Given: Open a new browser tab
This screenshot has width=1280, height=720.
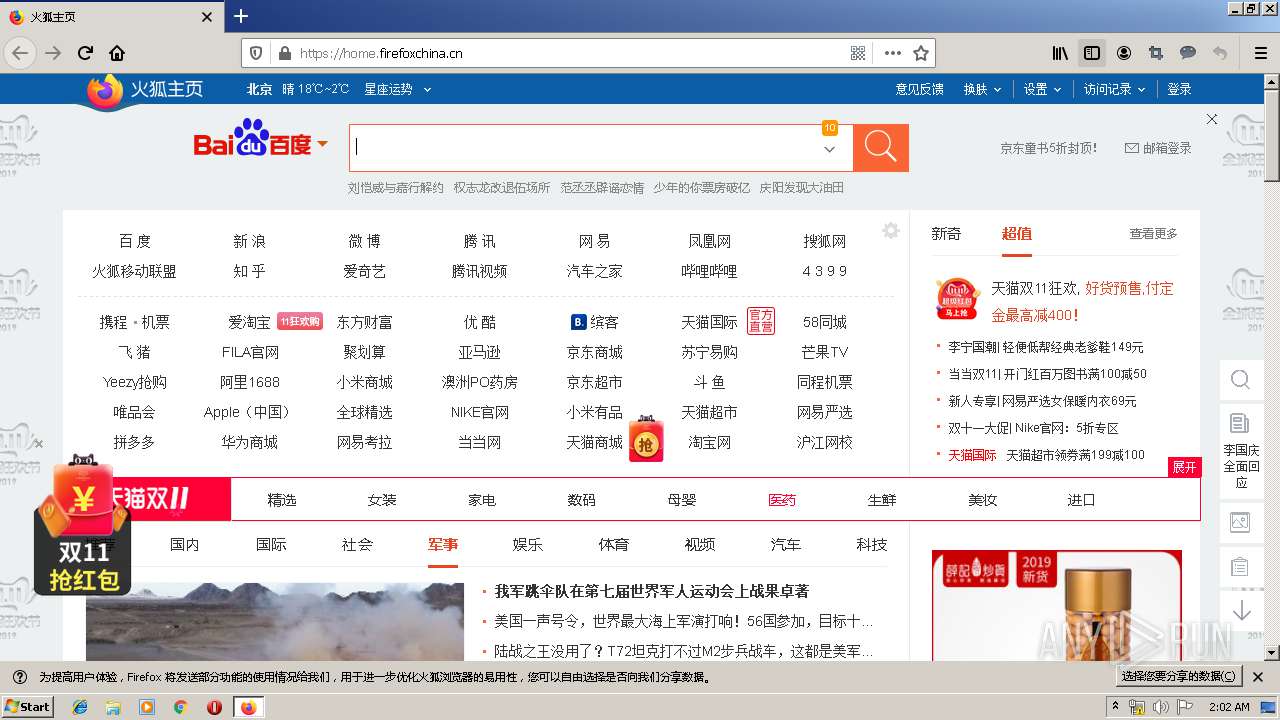Looking at the screenshot, I should (241, 16).
